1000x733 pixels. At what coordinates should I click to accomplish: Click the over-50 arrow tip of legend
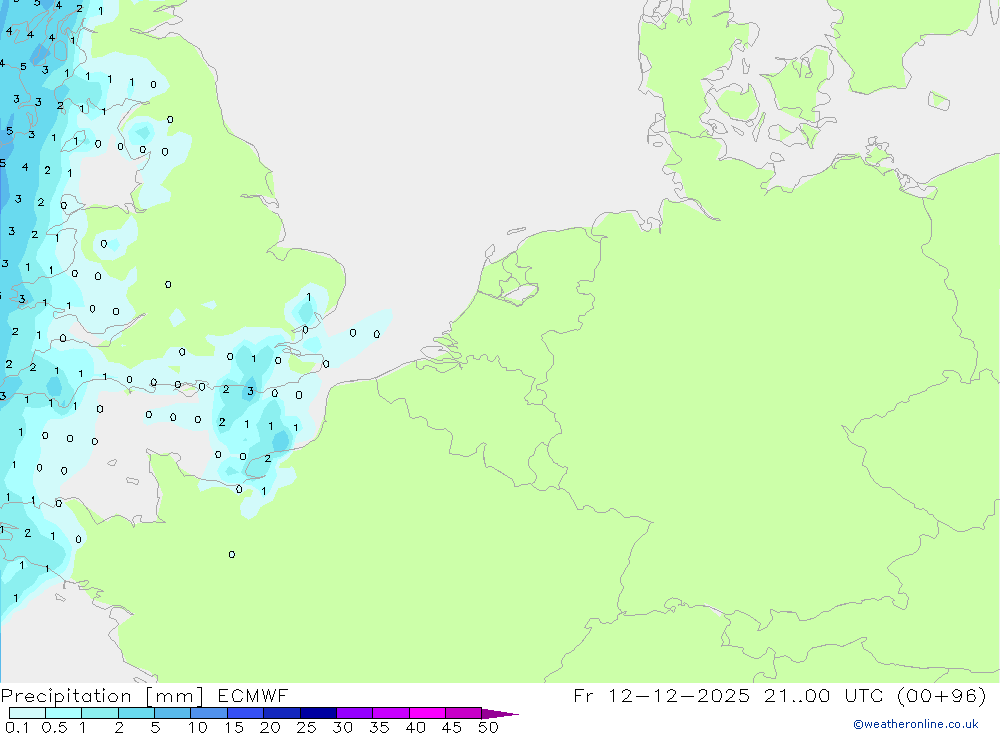(500, 714)
